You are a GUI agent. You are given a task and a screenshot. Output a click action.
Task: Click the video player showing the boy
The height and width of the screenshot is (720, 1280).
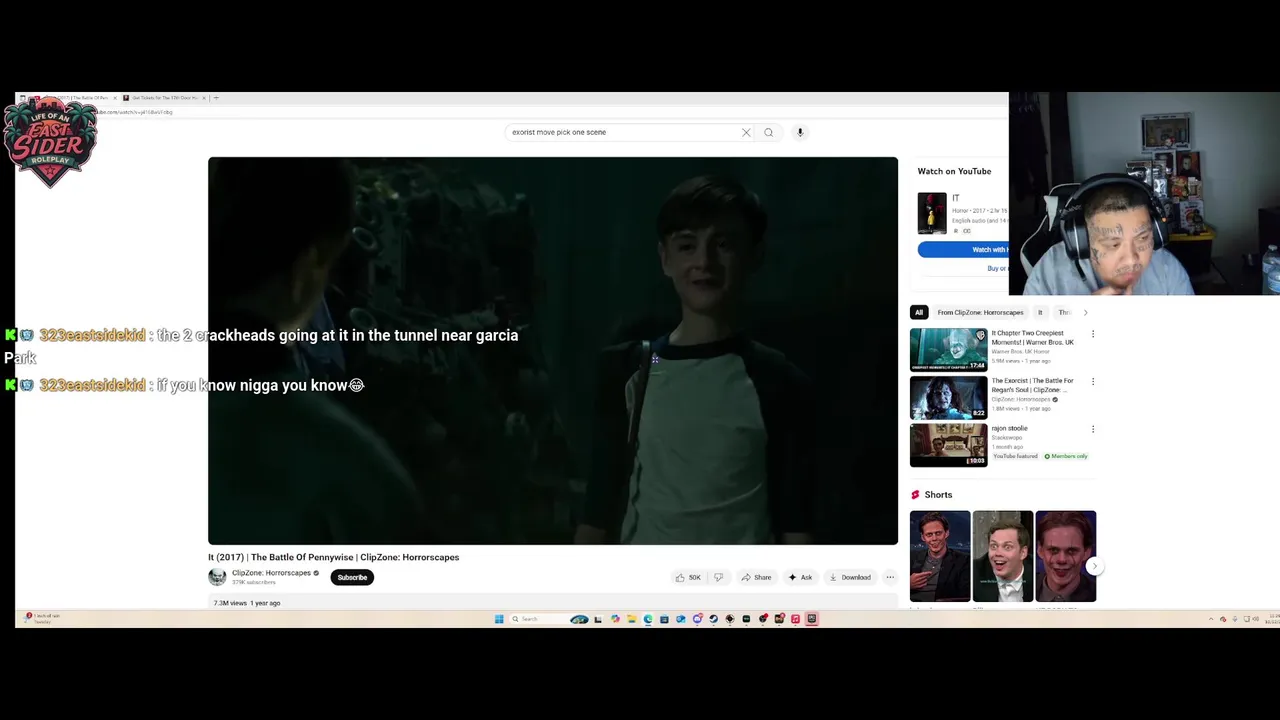[553, 351]
